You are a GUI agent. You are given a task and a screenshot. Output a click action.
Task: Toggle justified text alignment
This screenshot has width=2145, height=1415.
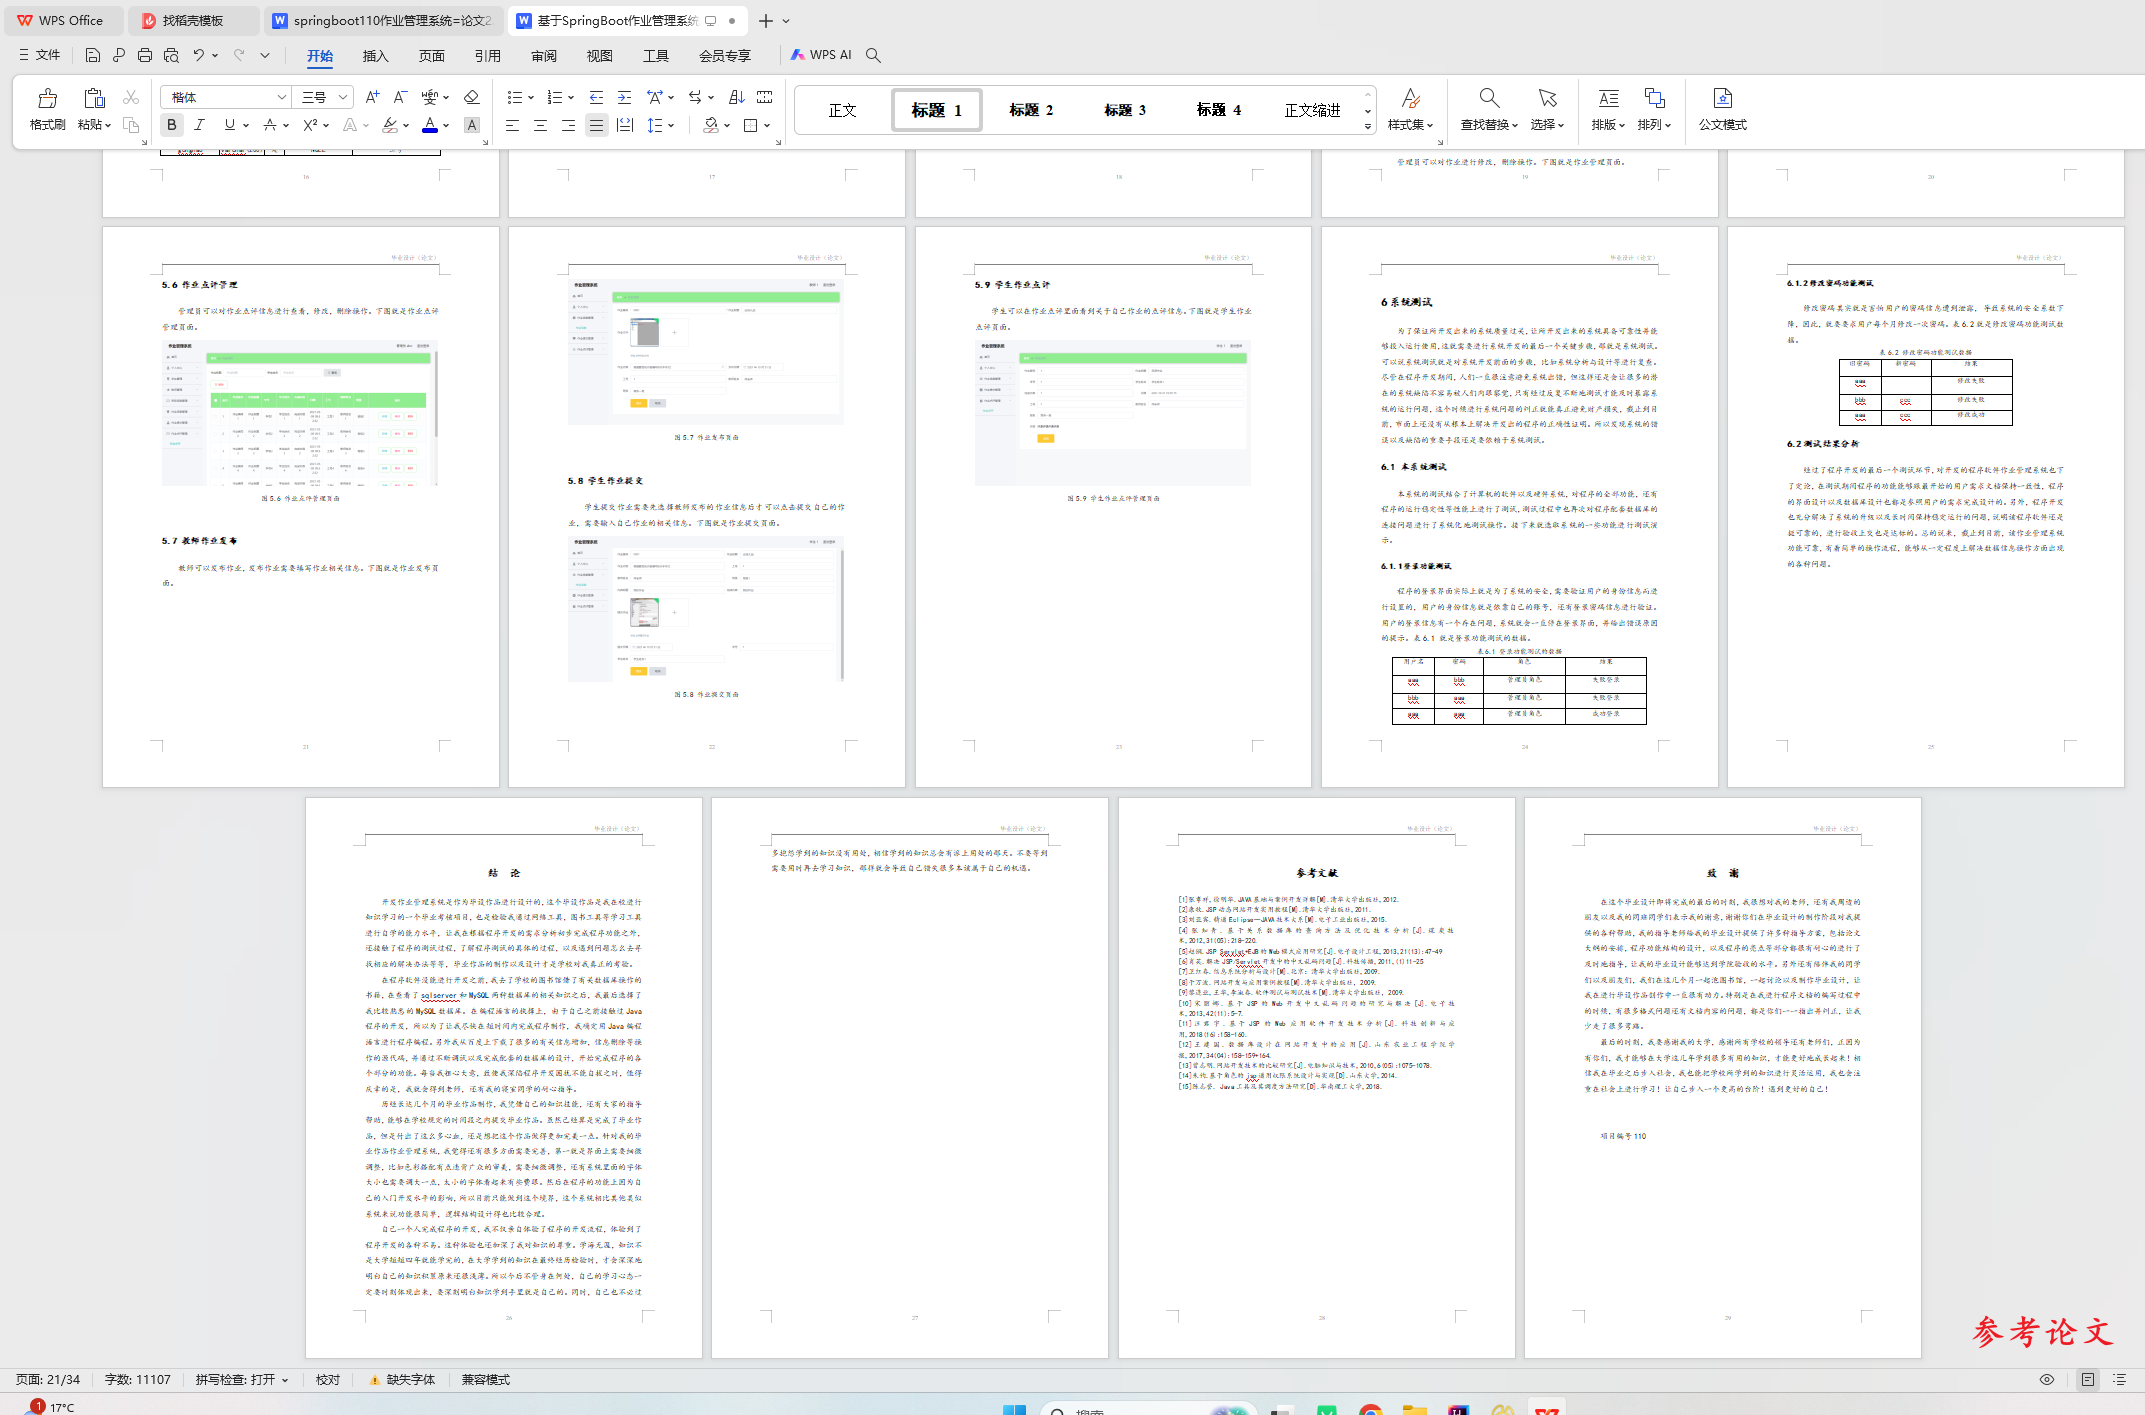click(596, 125)
